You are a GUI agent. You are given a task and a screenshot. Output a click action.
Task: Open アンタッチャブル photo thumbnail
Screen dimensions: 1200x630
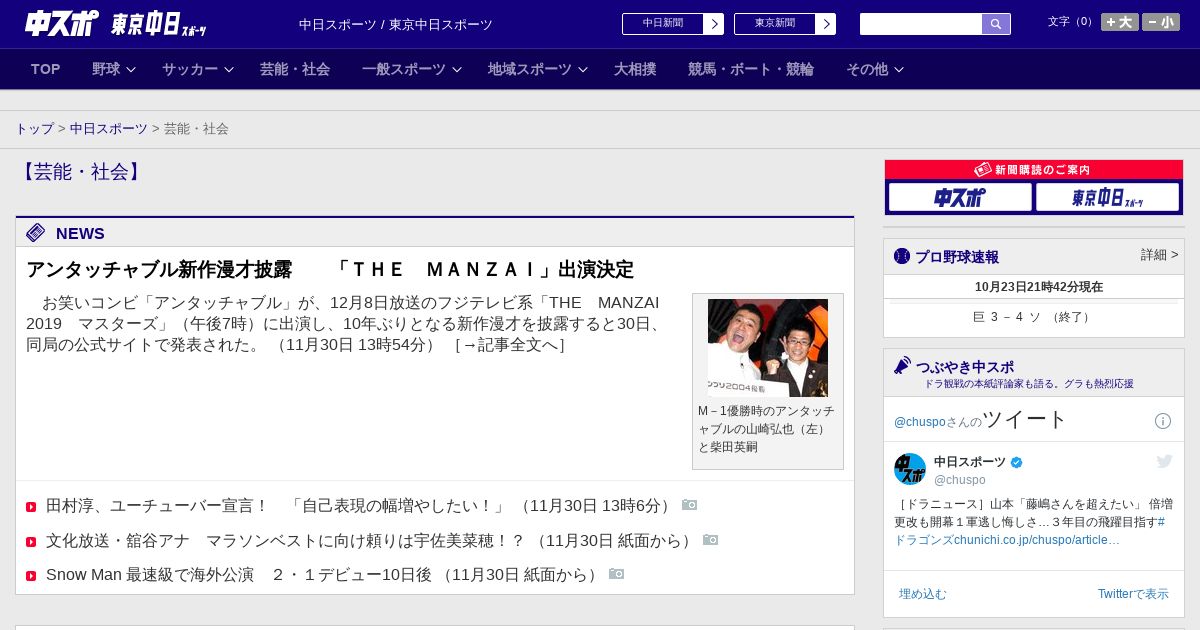coord(768,348)
